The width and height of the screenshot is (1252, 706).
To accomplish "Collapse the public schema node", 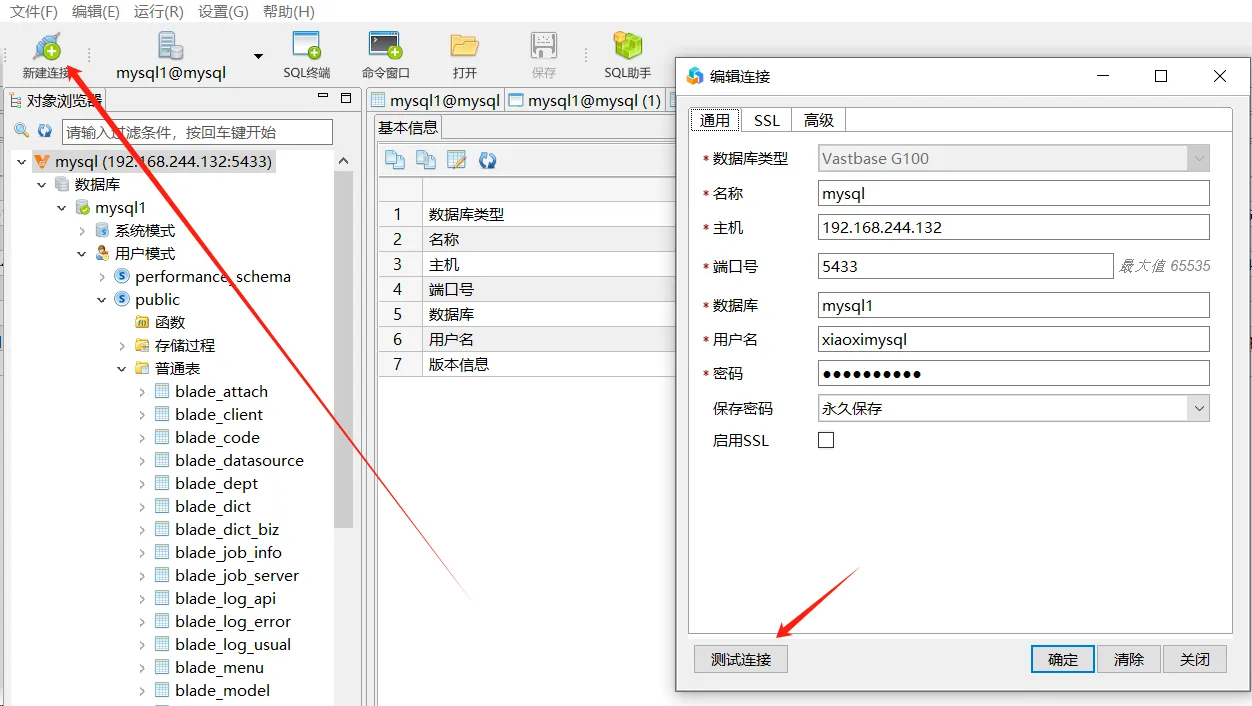I will pos(102,300).
